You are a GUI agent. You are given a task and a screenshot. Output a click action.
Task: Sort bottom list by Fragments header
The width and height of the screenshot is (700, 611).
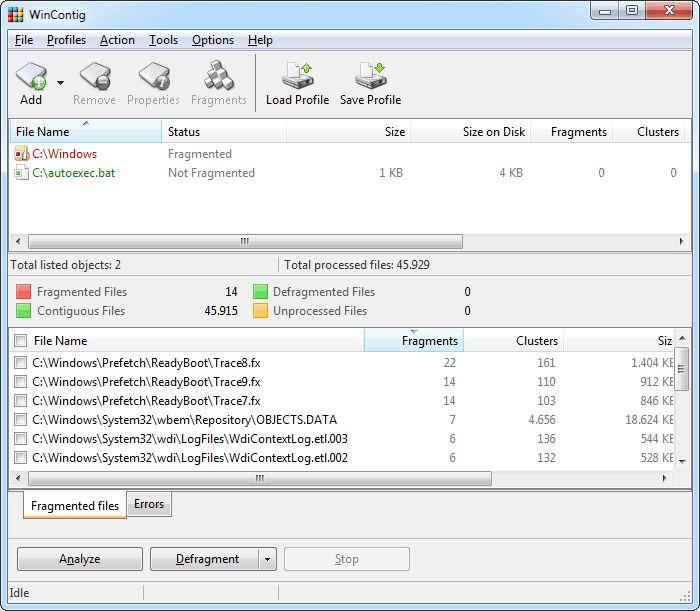414,341
